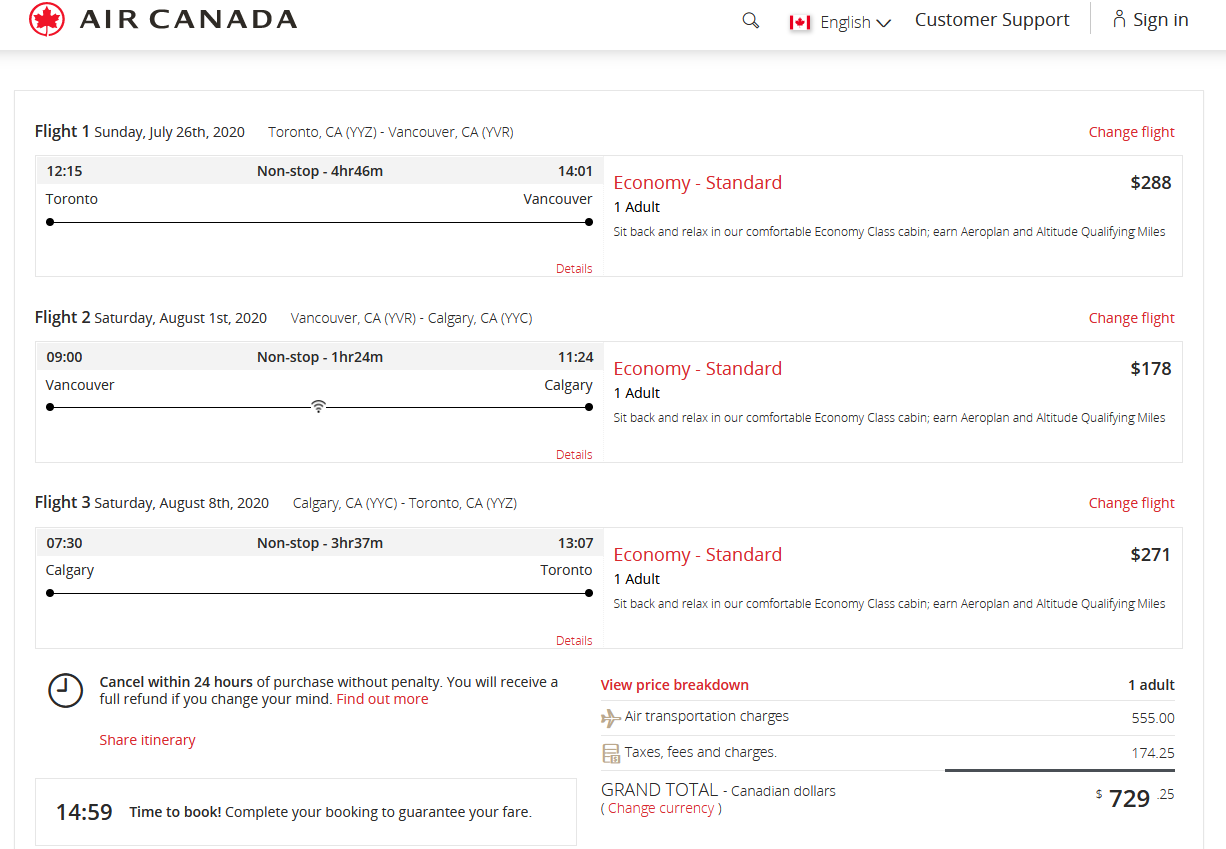
Task: Click the Flight 3 Saturday, August 8th heading
Action: click(x=152, y=503)
